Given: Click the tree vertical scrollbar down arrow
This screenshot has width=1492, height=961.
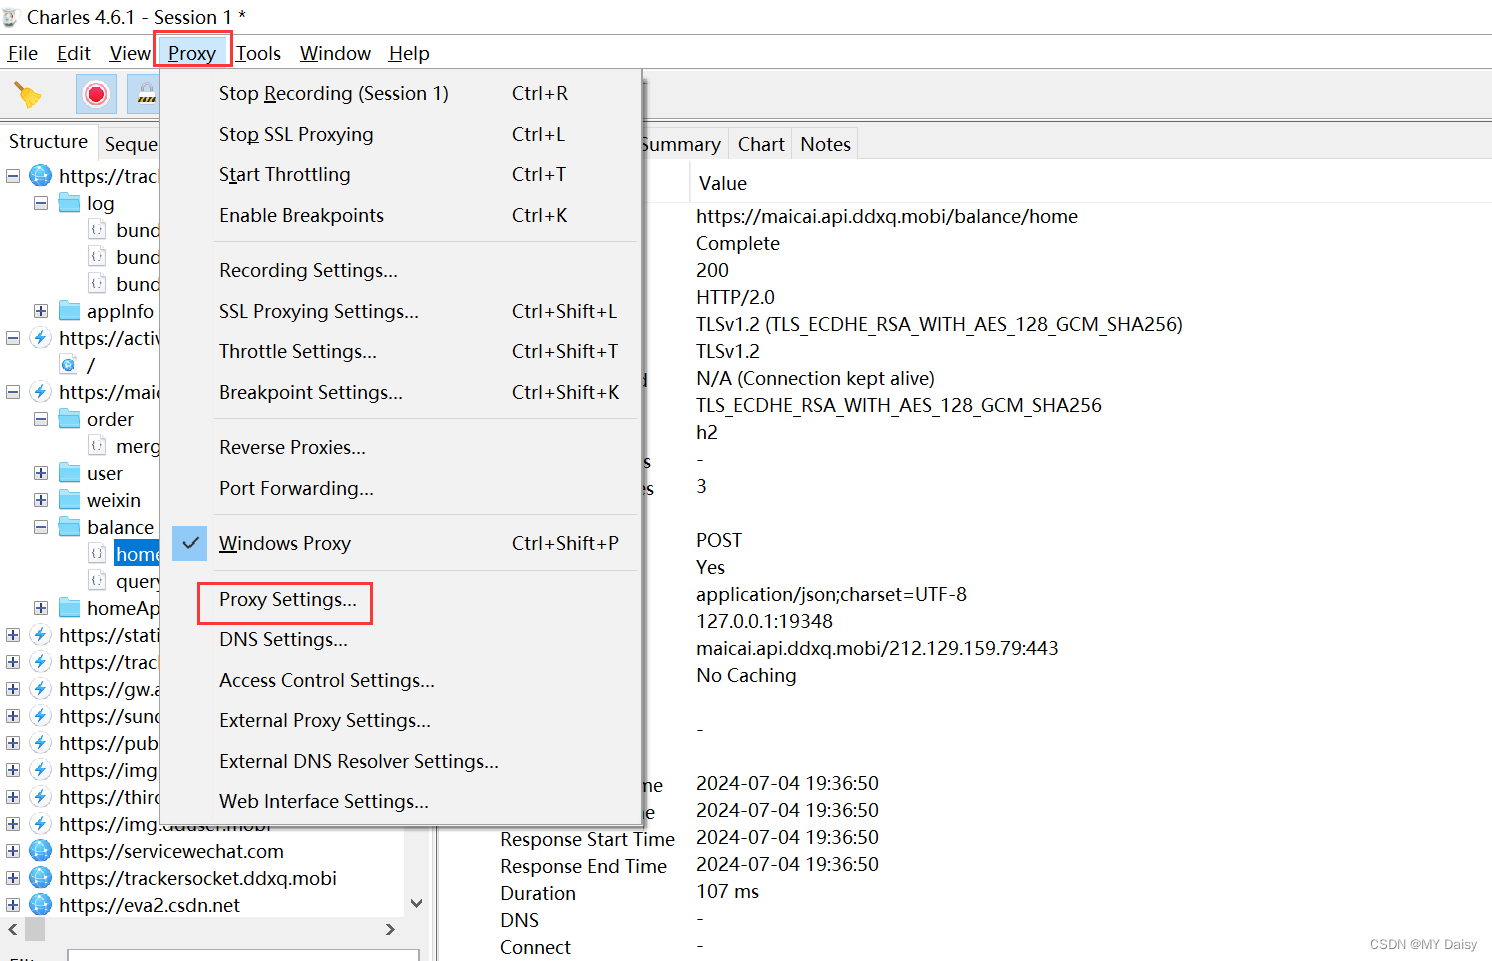Looking at the screenshot, I should coord(417,903).
